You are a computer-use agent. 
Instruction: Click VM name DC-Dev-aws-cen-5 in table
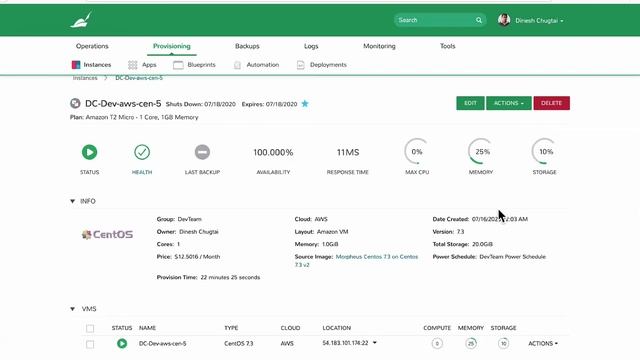[x=162, y=344]
